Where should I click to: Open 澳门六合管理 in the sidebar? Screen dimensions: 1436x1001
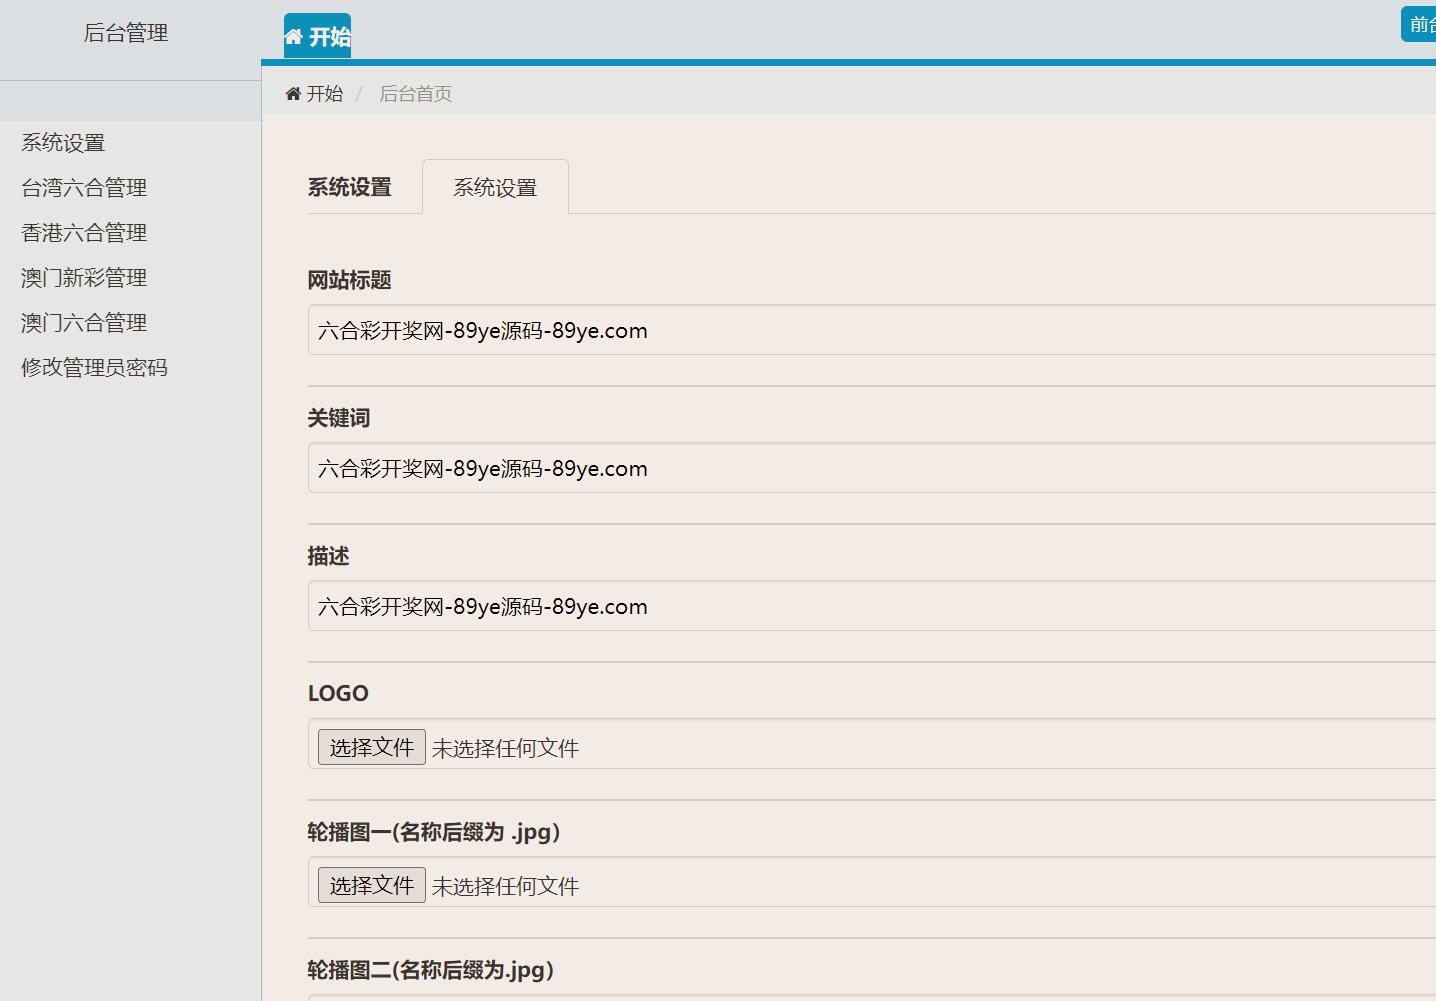(x=84, y=323)
